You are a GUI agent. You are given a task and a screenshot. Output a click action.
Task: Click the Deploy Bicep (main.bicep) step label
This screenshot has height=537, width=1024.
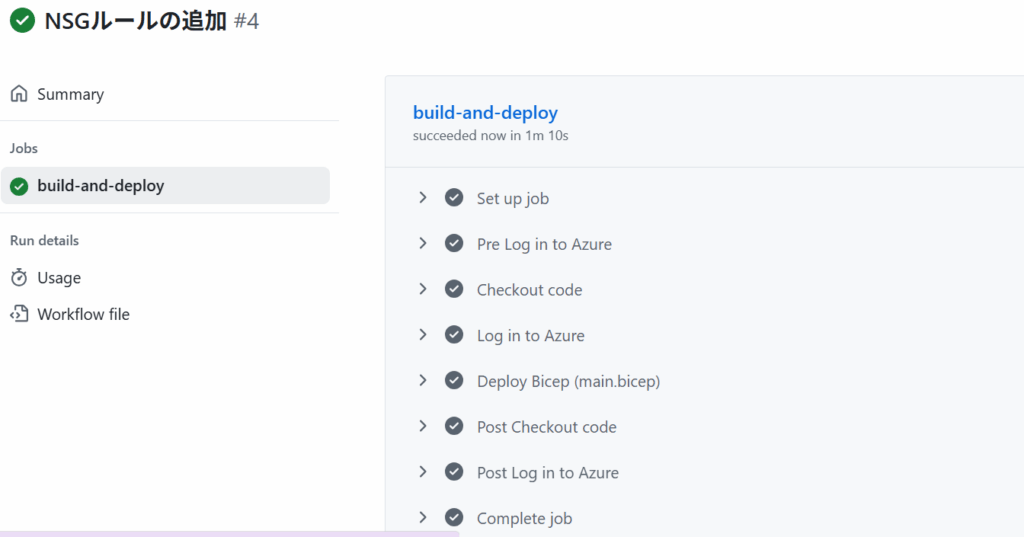pos(568,381)
